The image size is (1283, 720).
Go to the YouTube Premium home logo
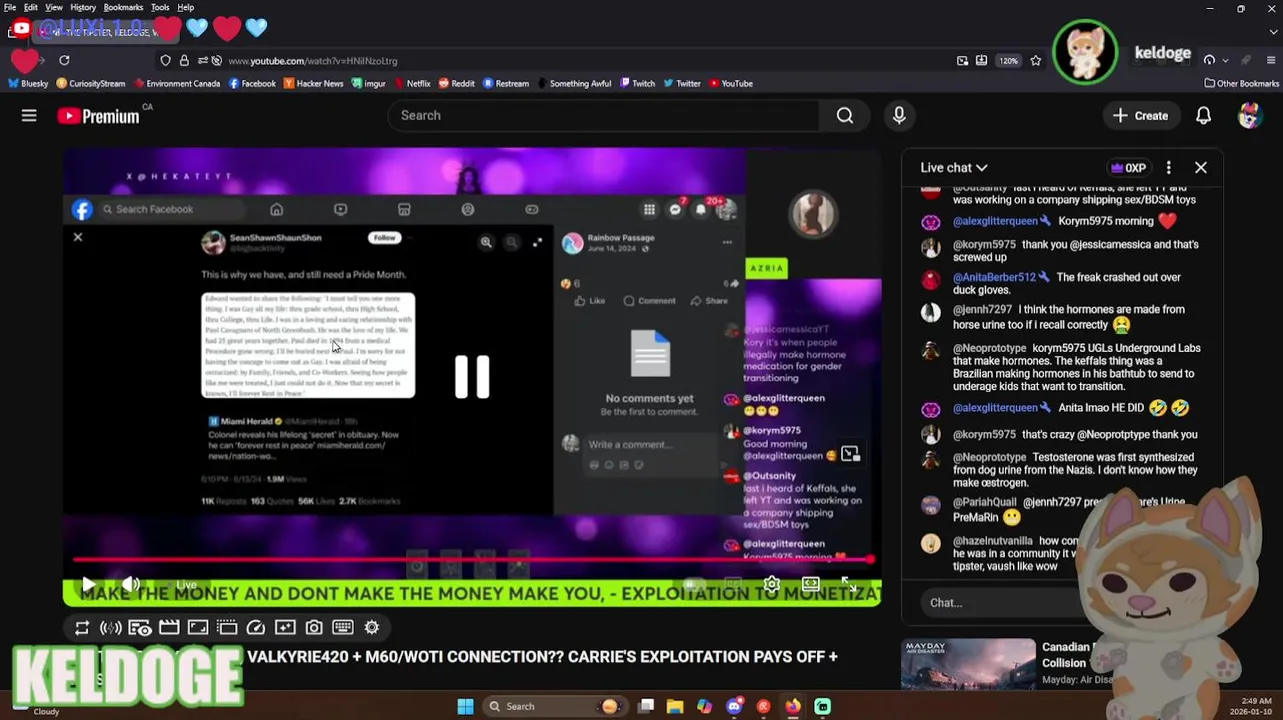[98, 116]
